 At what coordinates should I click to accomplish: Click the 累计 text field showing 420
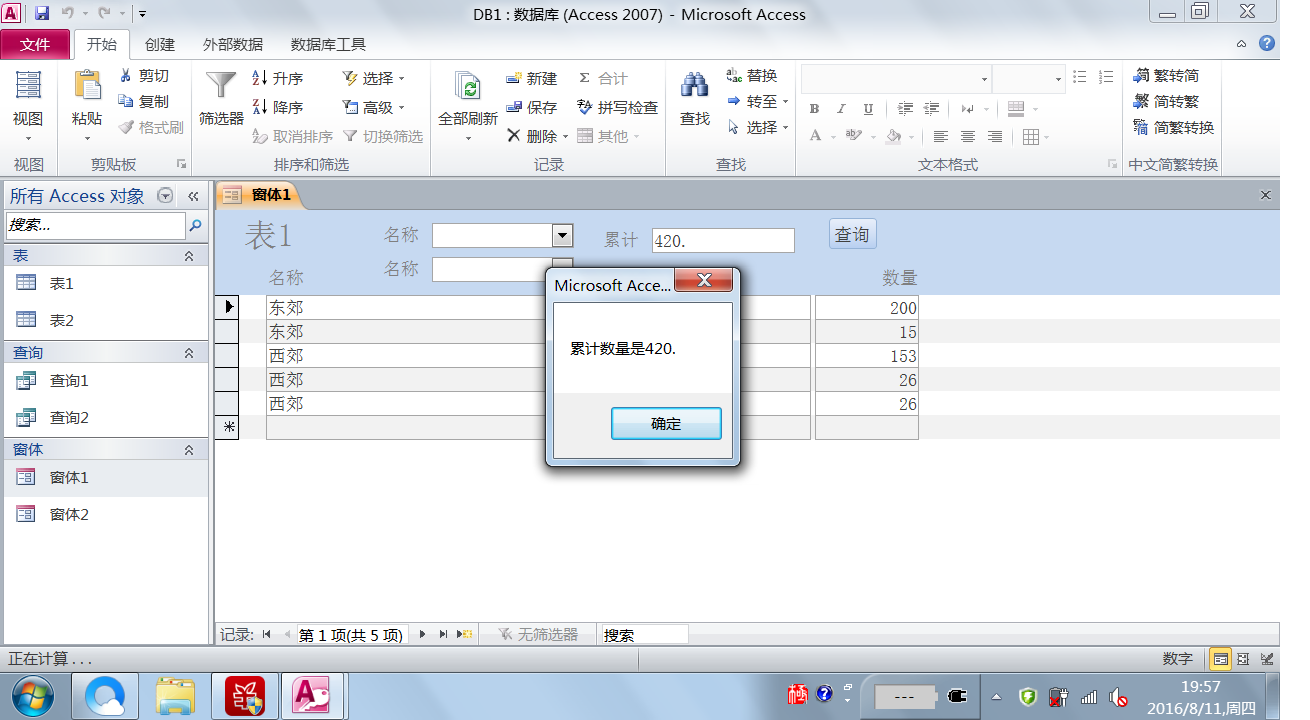(722, 241)
